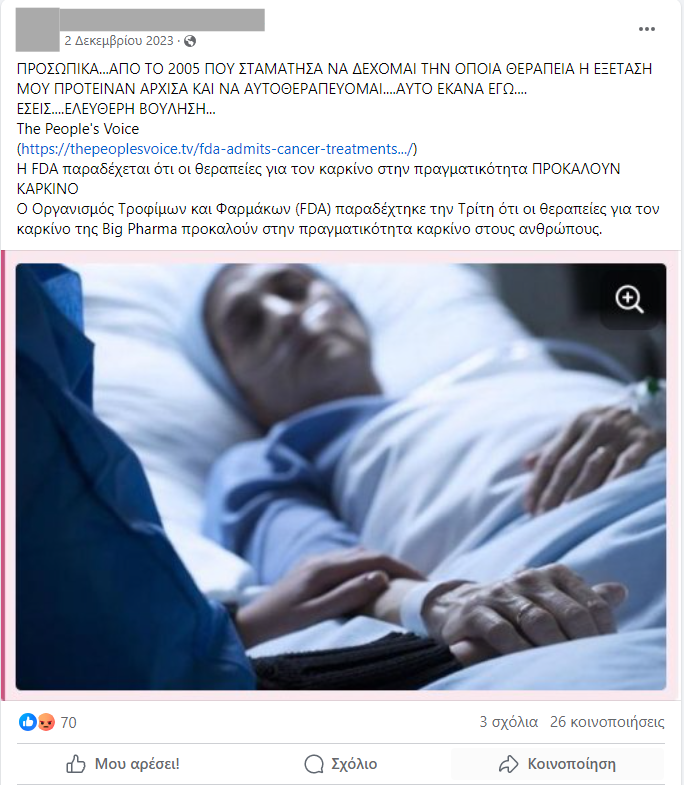The image size is (684, 785).
Task: Open the hospital patient photo
Action: [340, 477]
